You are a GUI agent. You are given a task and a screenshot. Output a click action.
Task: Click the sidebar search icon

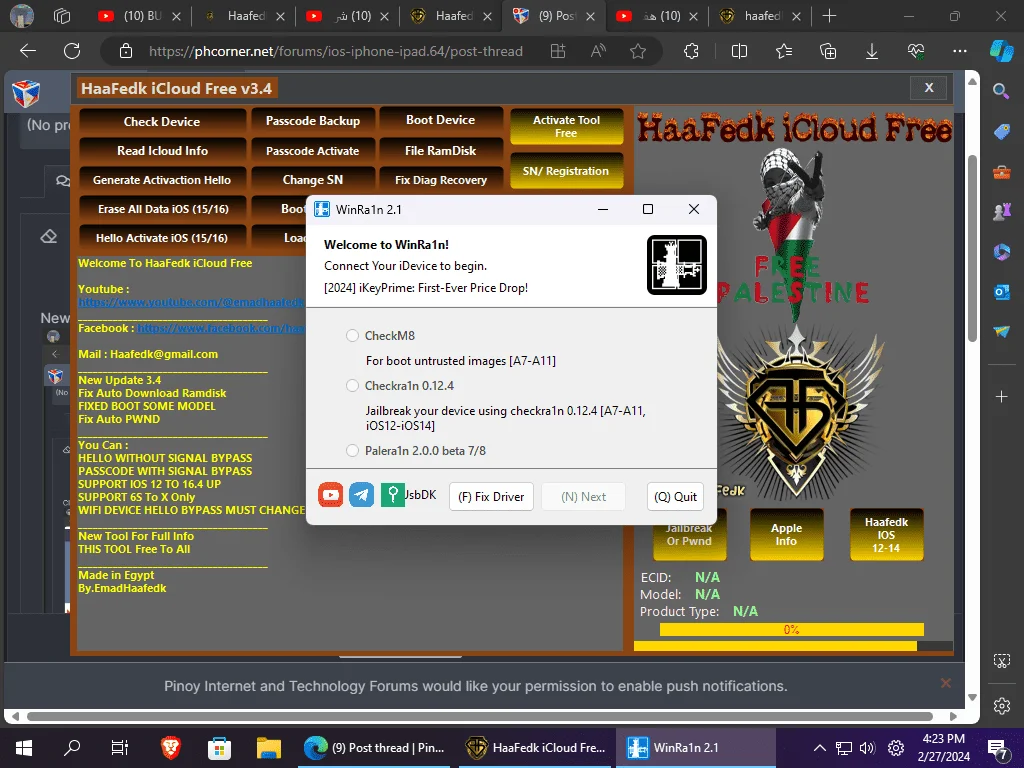[1001, 91]
